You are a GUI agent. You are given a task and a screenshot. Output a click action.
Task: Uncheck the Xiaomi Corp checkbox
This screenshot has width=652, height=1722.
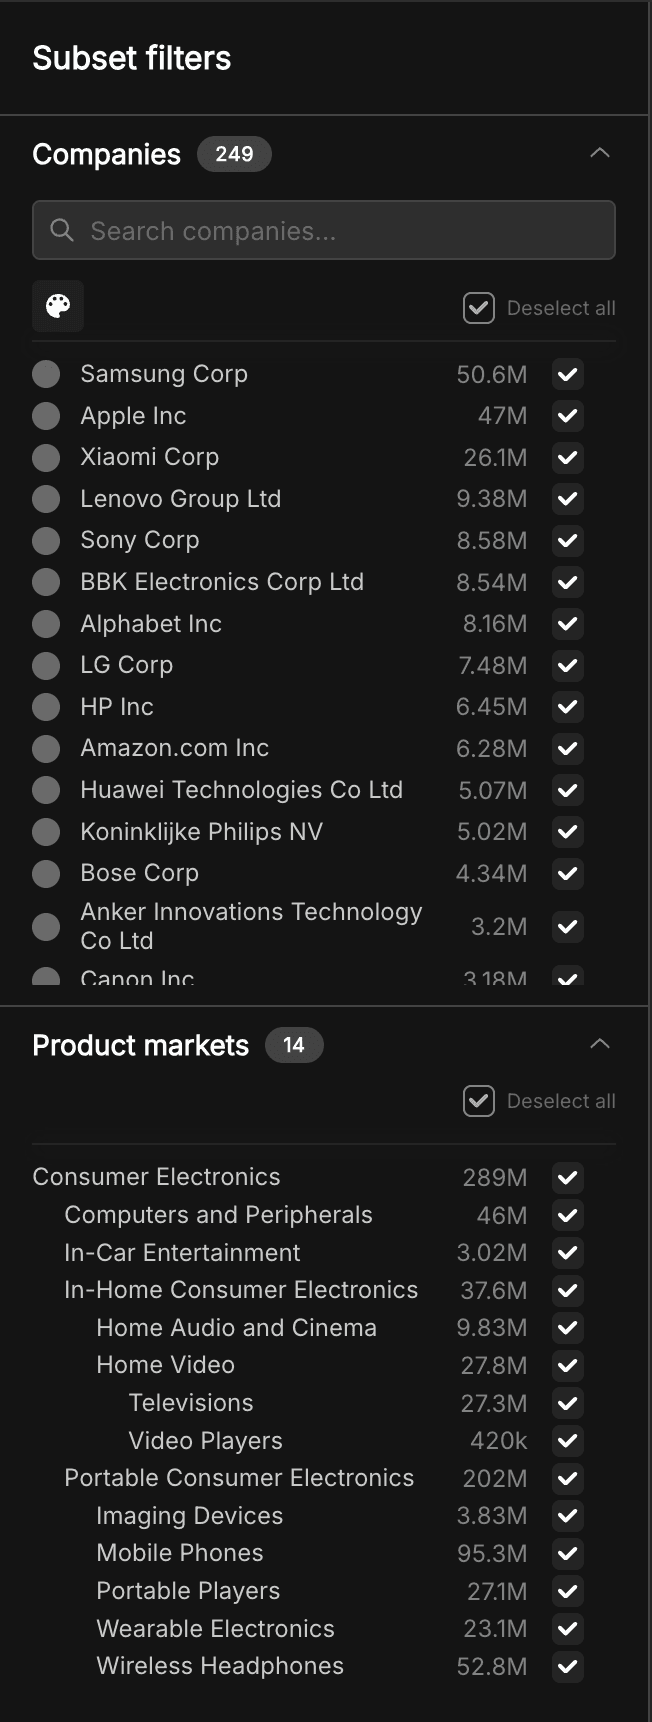pyautogui.click(x=568, y=458)
